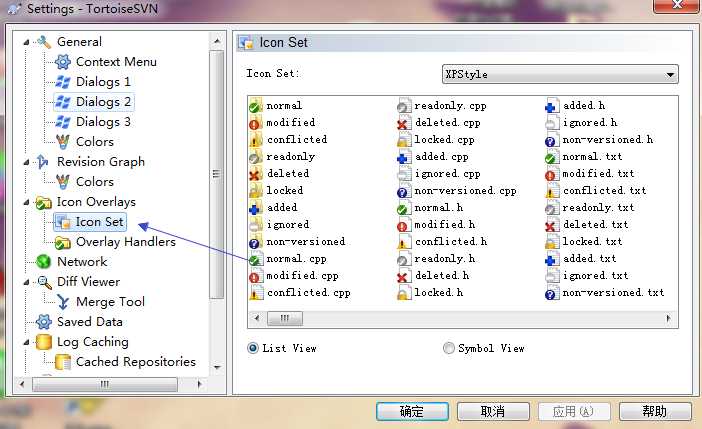
Task: Click the question mark icon beside 'non-versioned'
Action: 255,242
